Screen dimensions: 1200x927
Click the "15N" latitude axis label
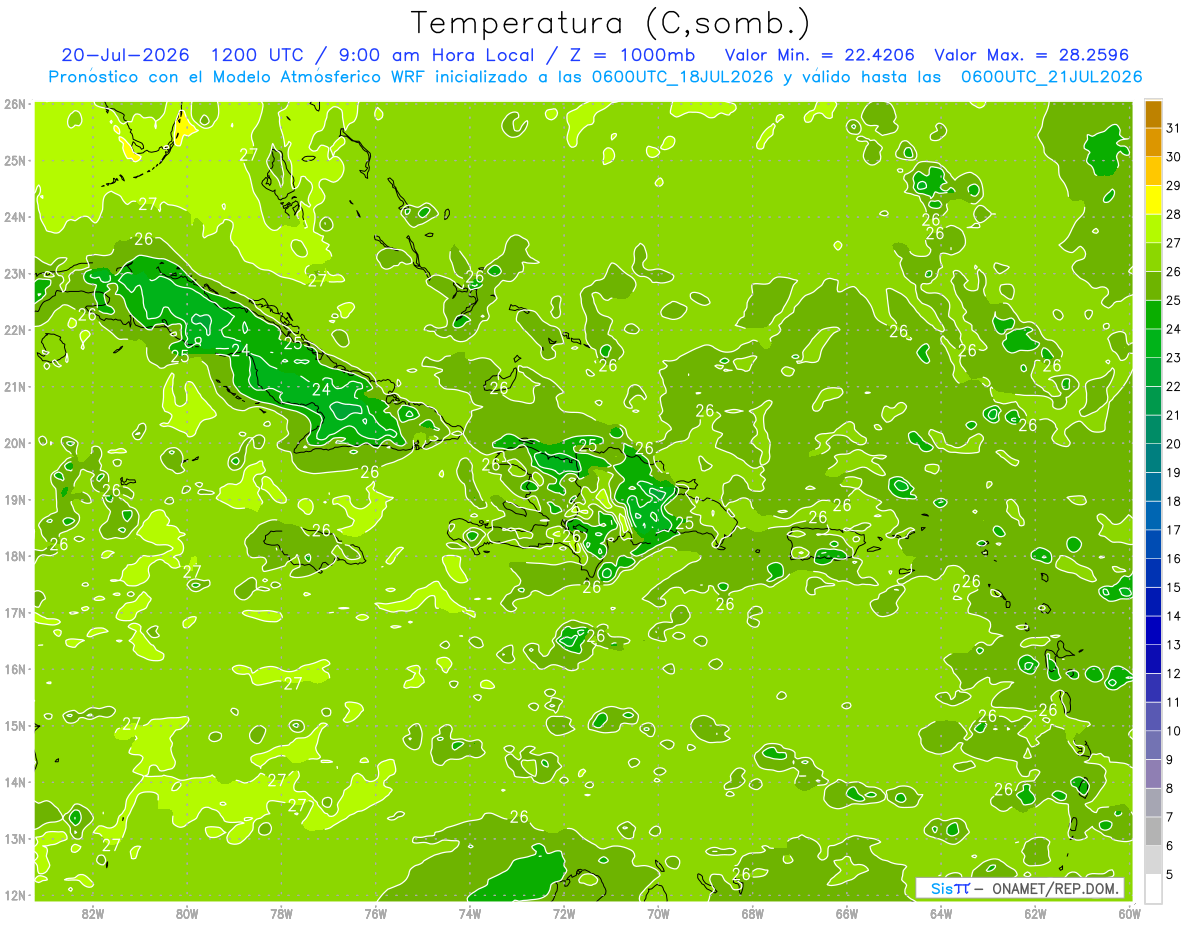[15, 725]
